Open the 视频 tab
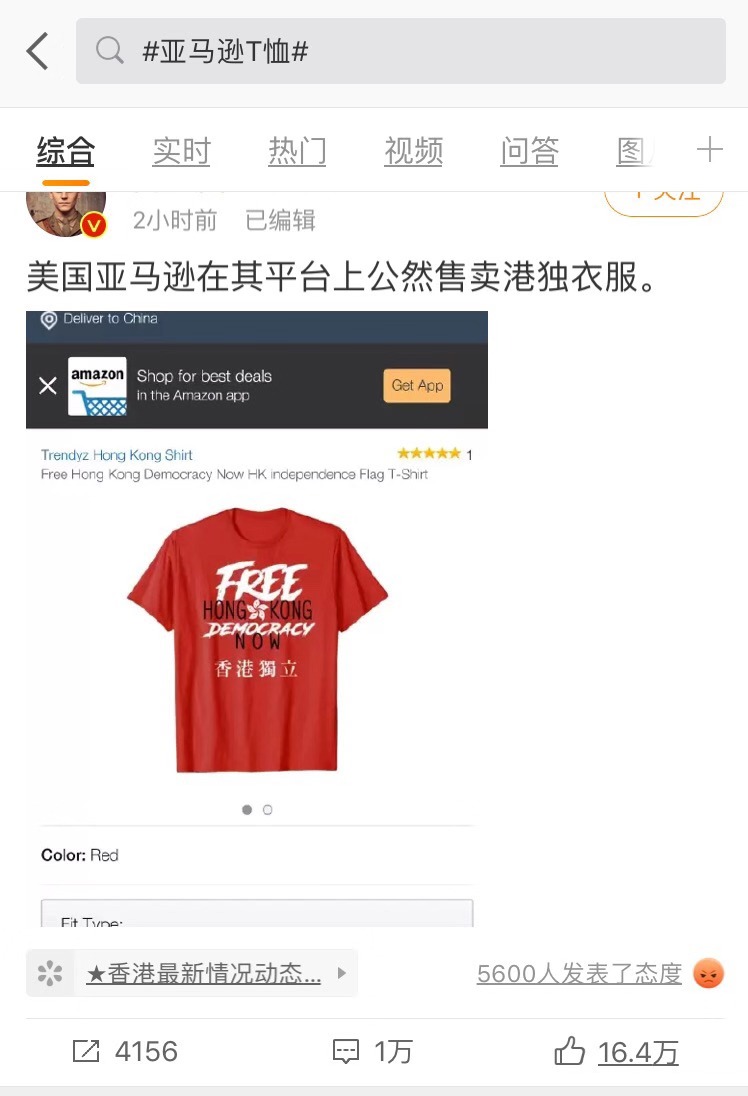Image resolution: width=748 pixels, height=1096 pixels. [414, 151]
